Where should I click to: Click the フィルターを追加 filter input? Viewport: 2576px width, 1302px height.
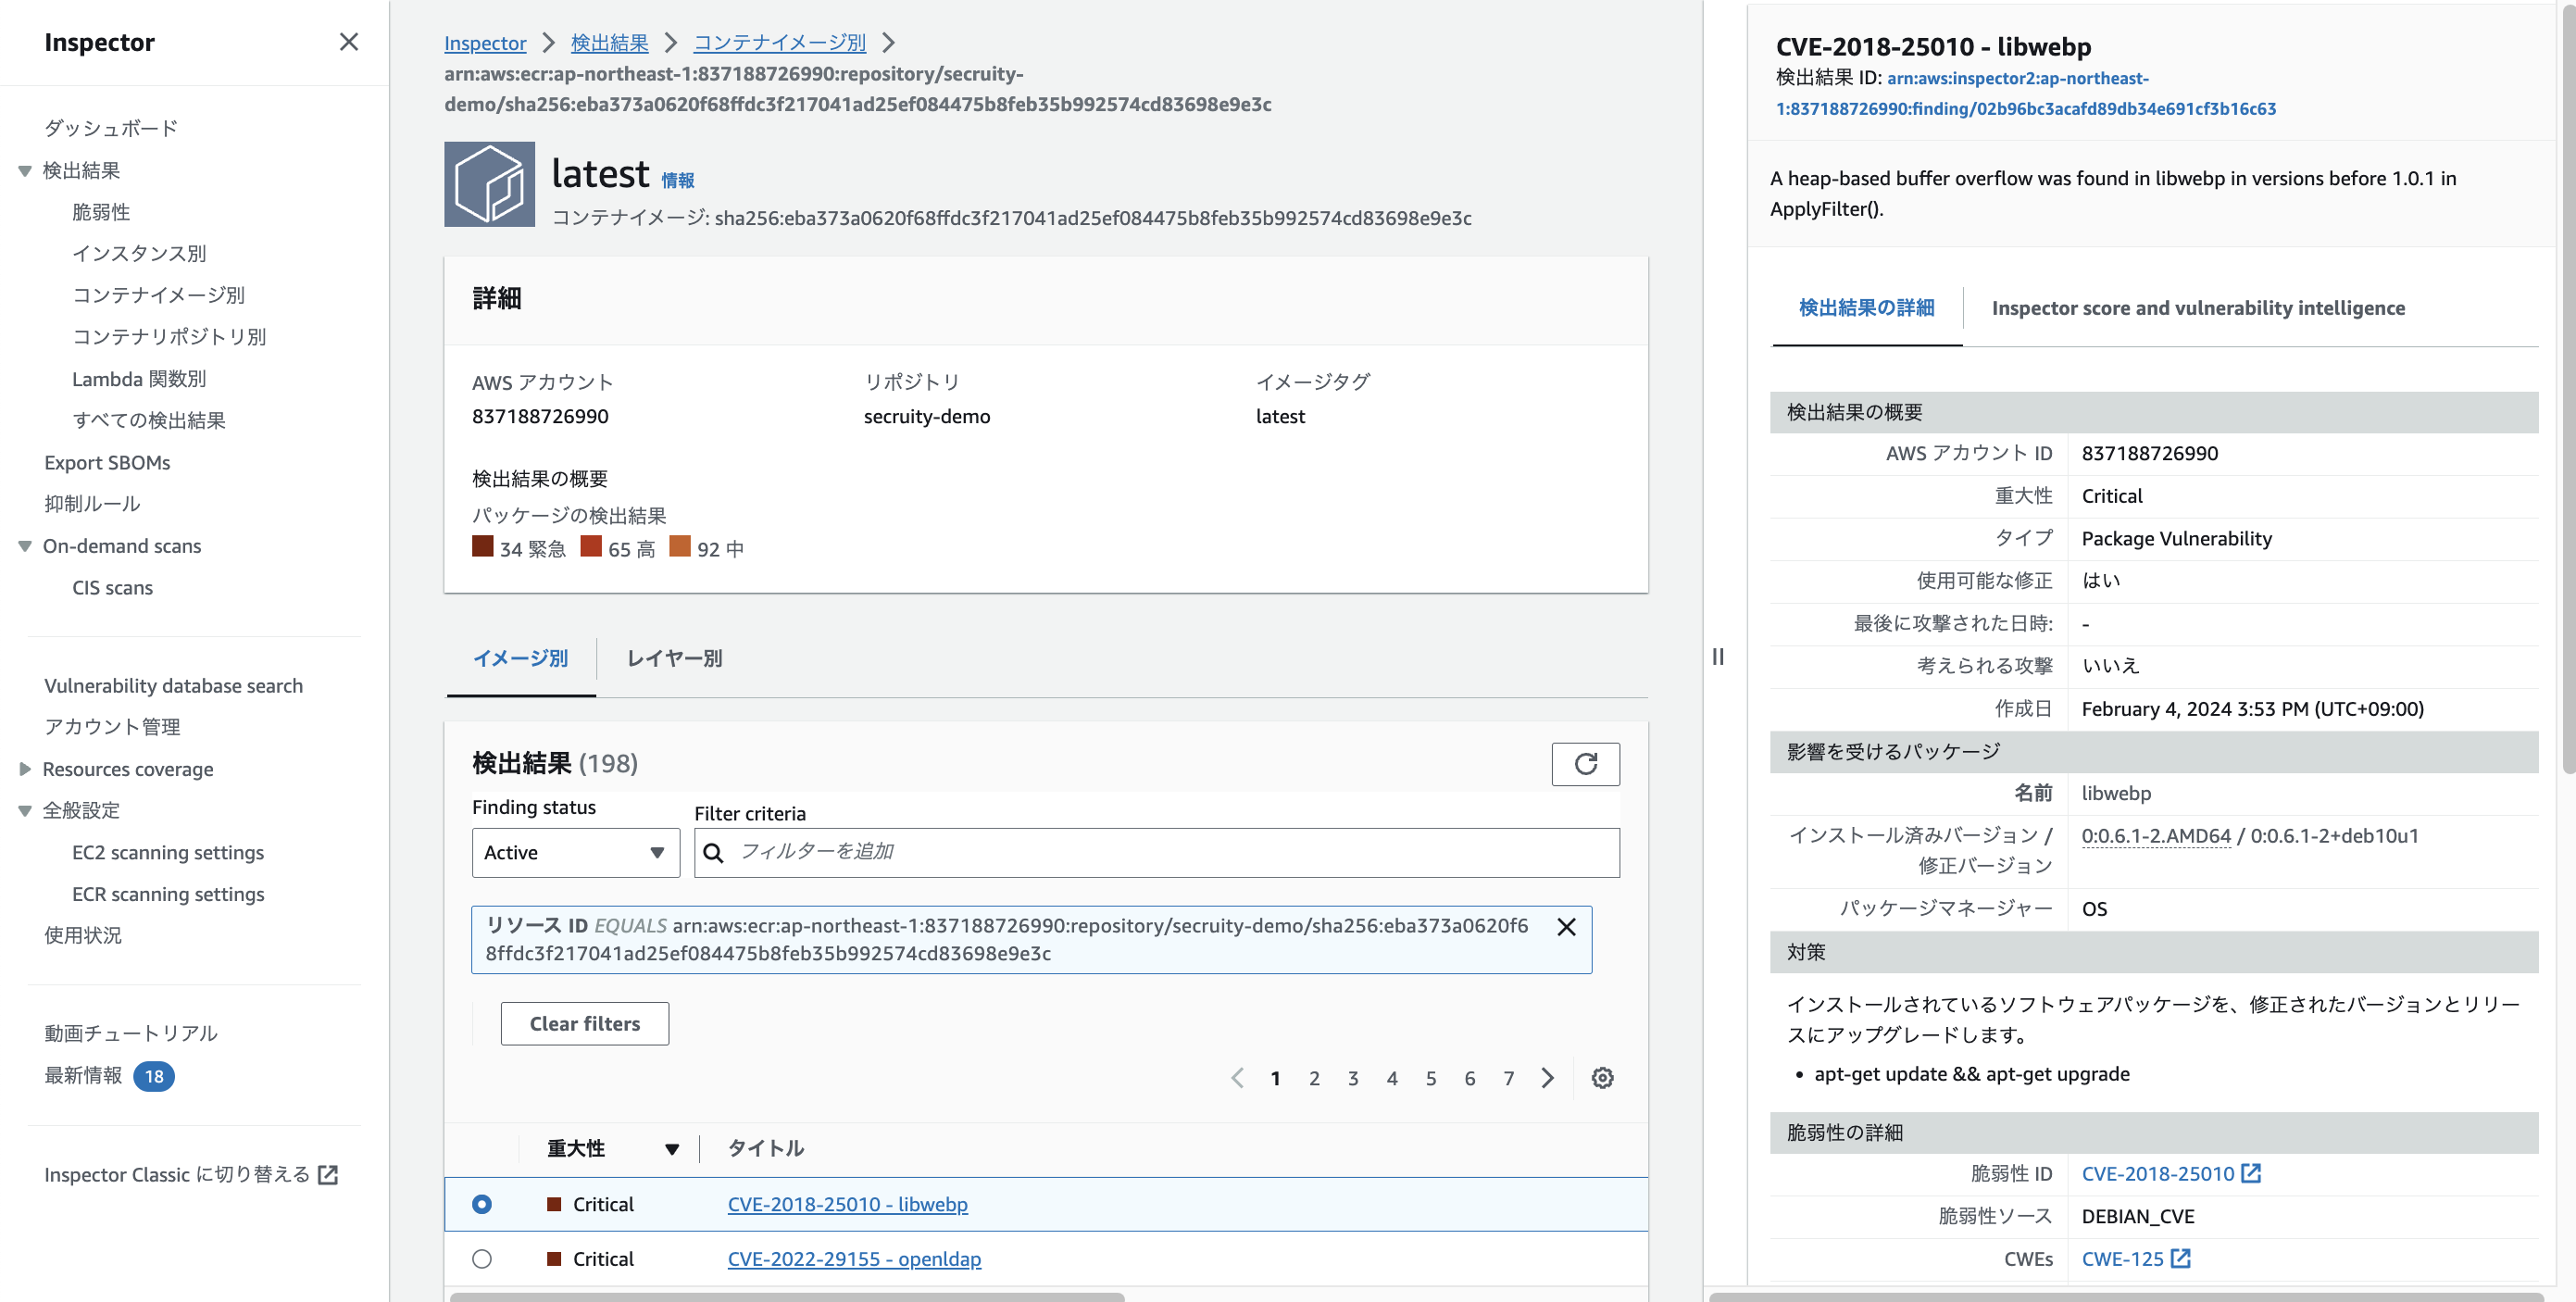click(1157, 853)
